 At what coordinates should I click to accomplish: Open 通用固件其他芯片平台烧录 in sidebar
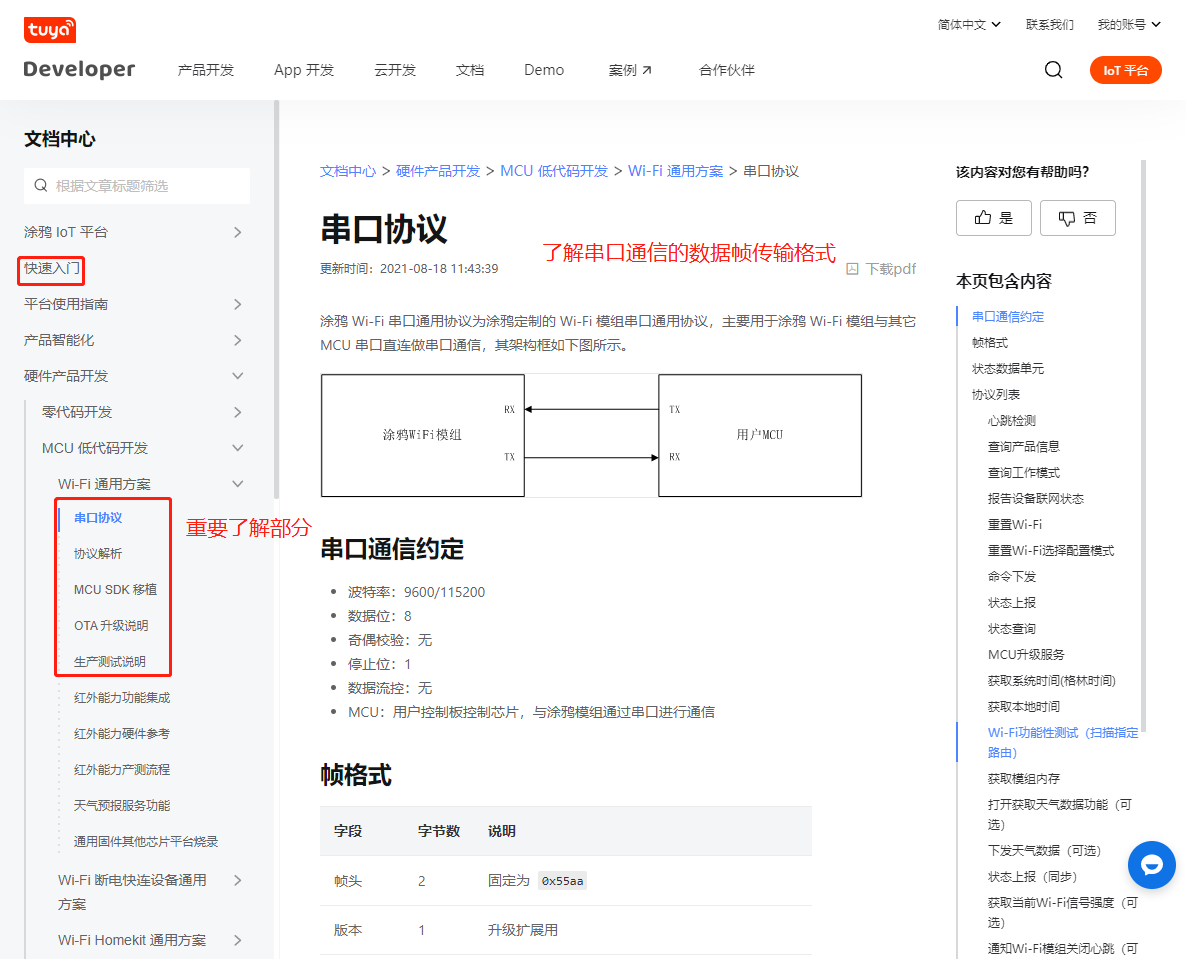pos(146,841)
